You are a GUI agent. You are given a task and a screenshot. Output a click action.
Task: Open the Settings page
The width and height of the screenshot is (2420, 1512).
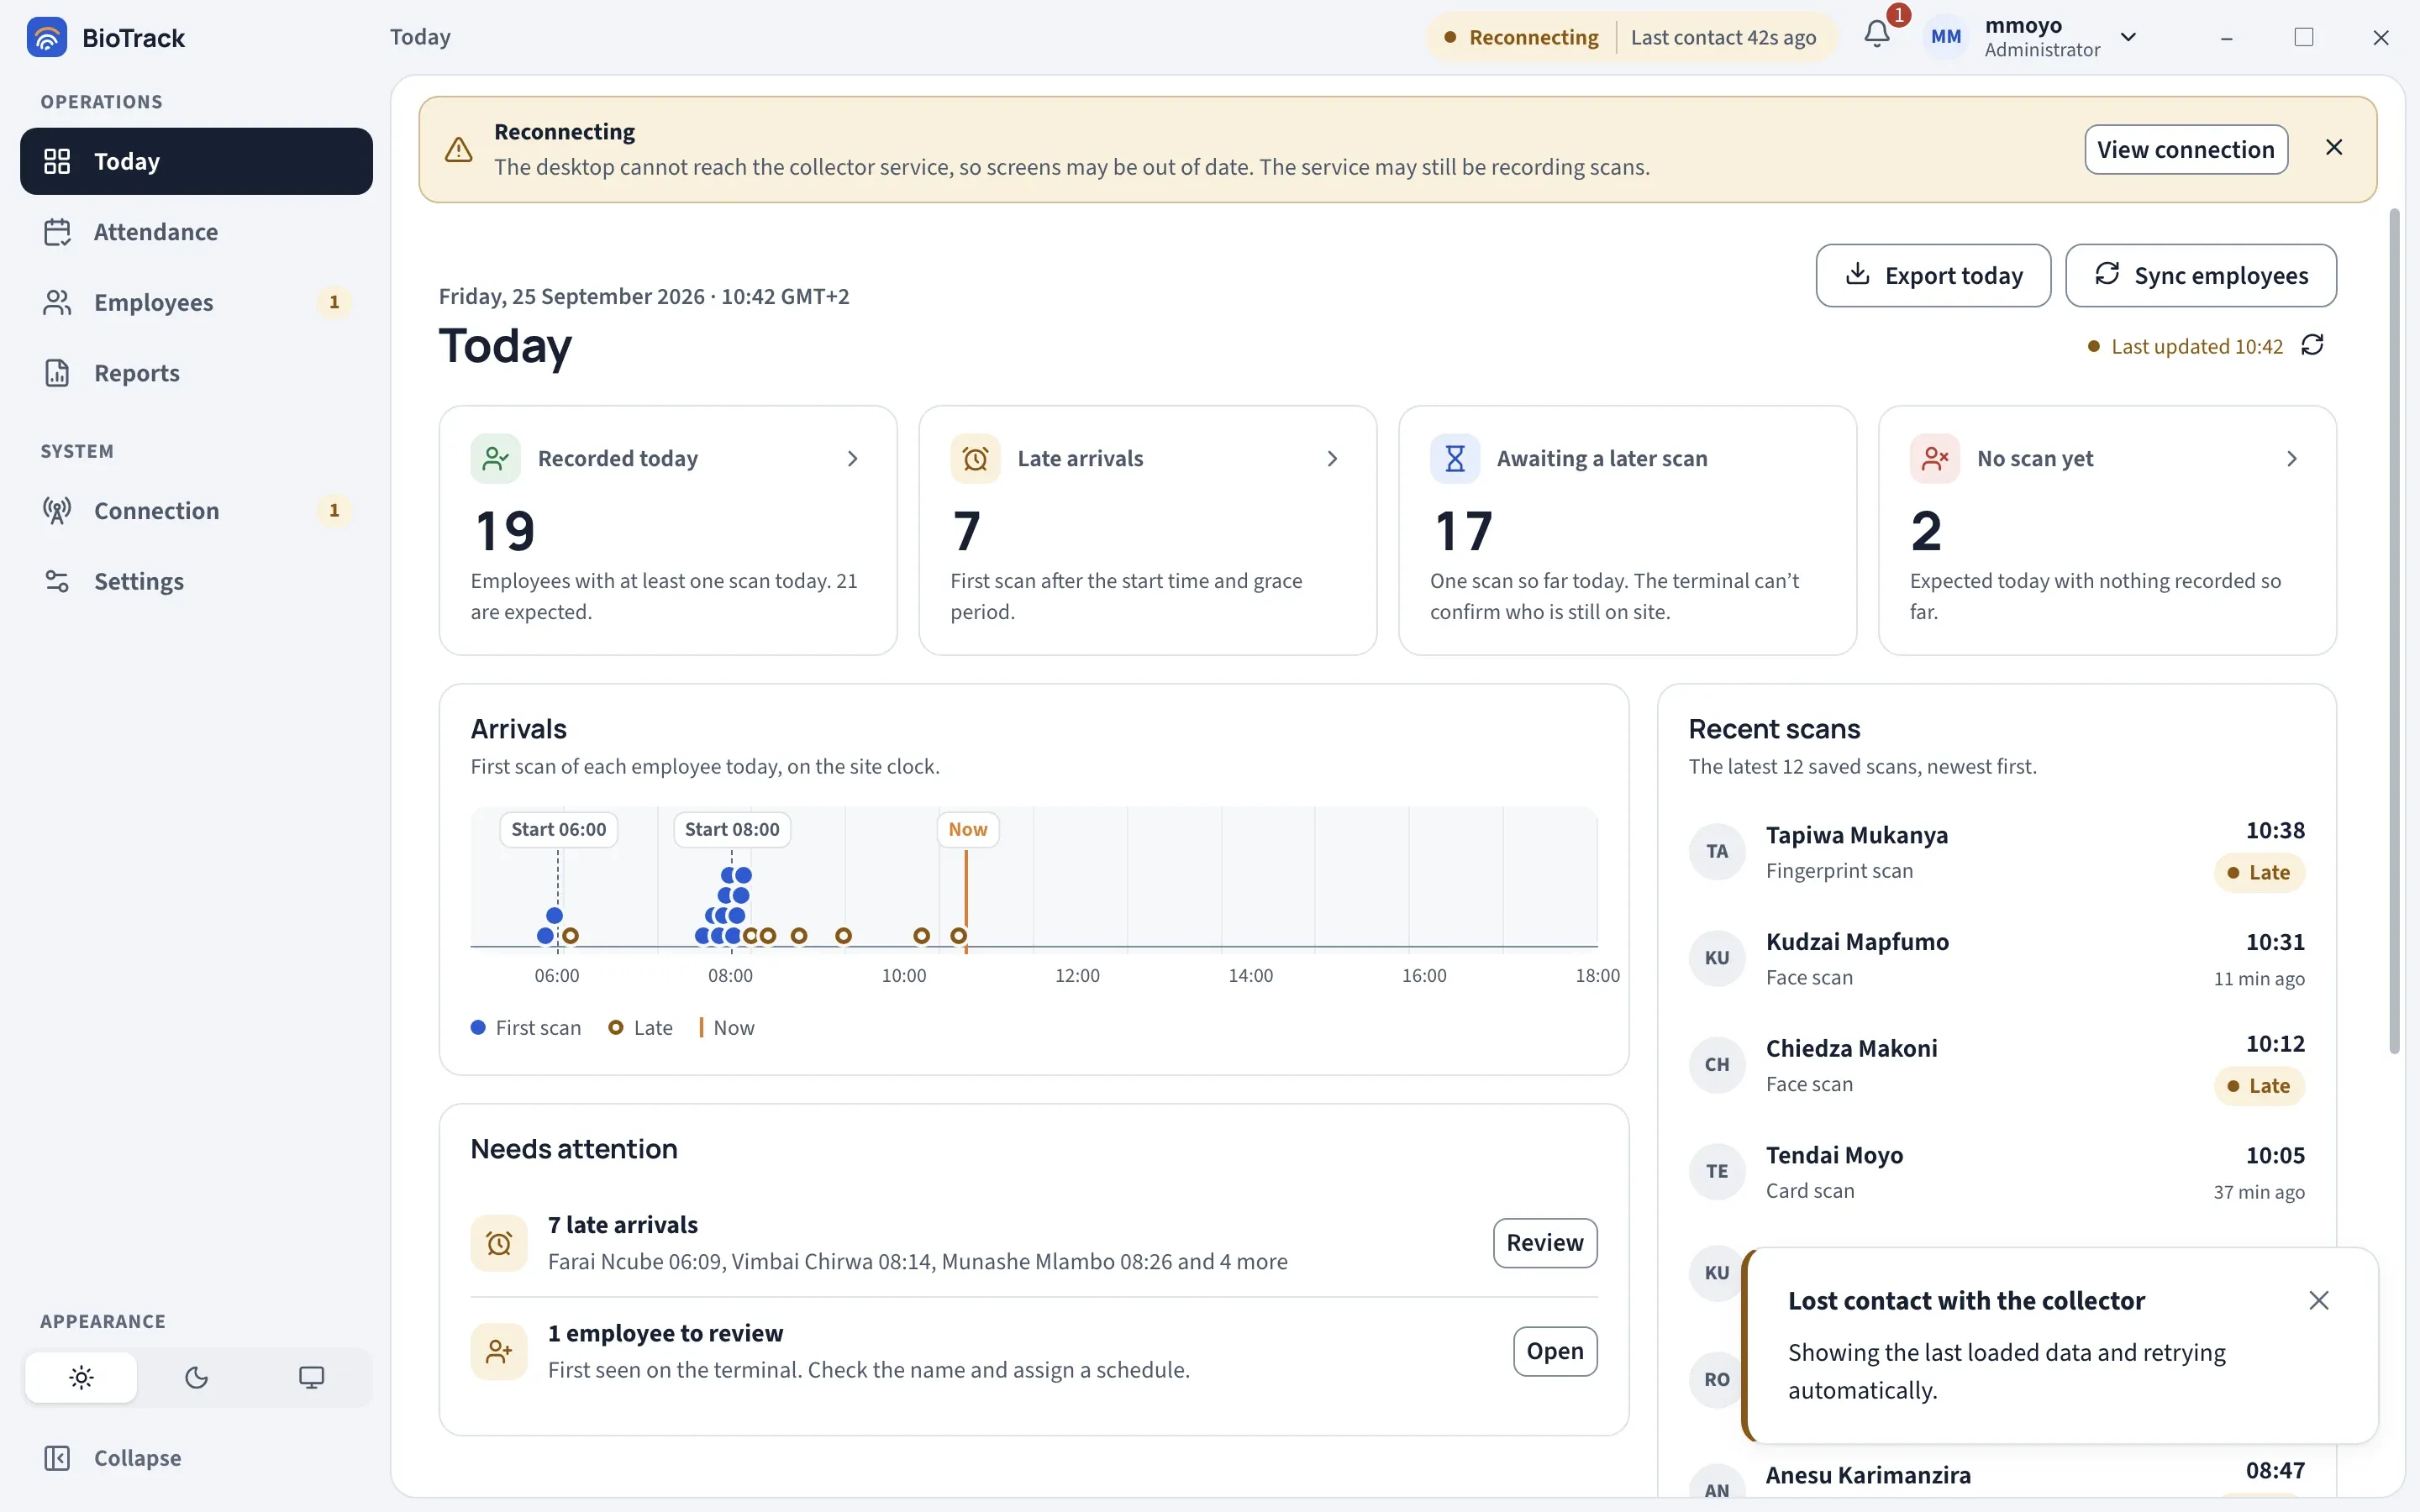(x=196, y=581)
